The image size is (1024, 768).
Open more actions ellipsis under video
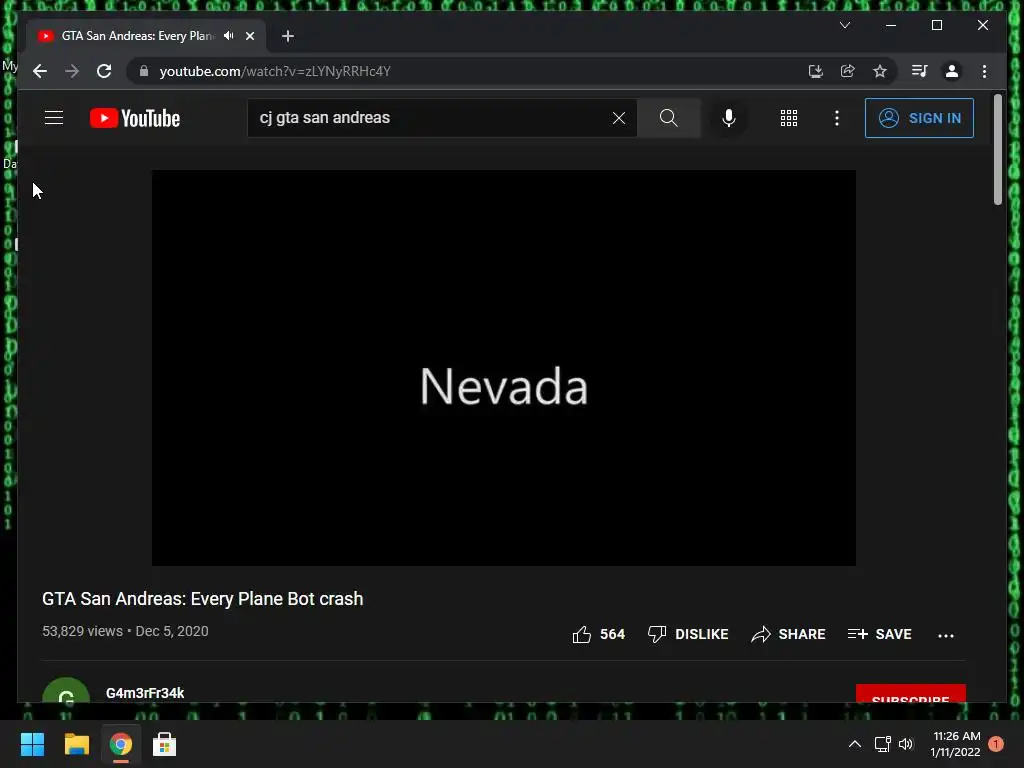(946, 635)
